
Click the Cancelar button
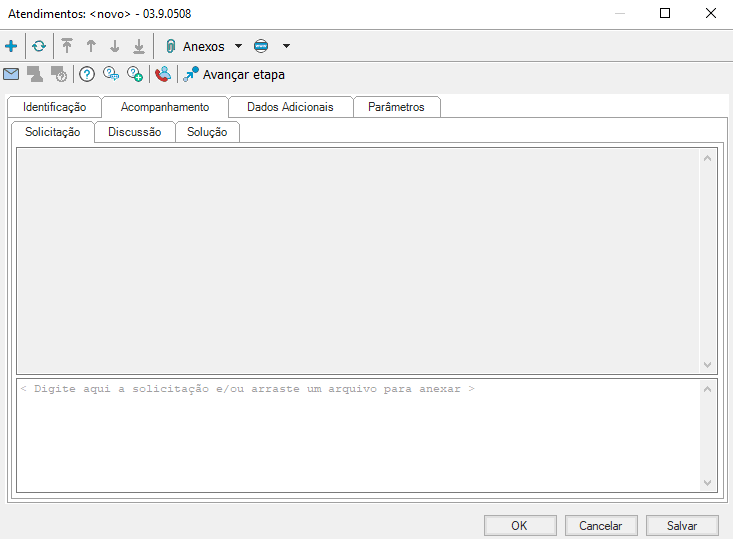pyautogui.click(x=600, y=525)
